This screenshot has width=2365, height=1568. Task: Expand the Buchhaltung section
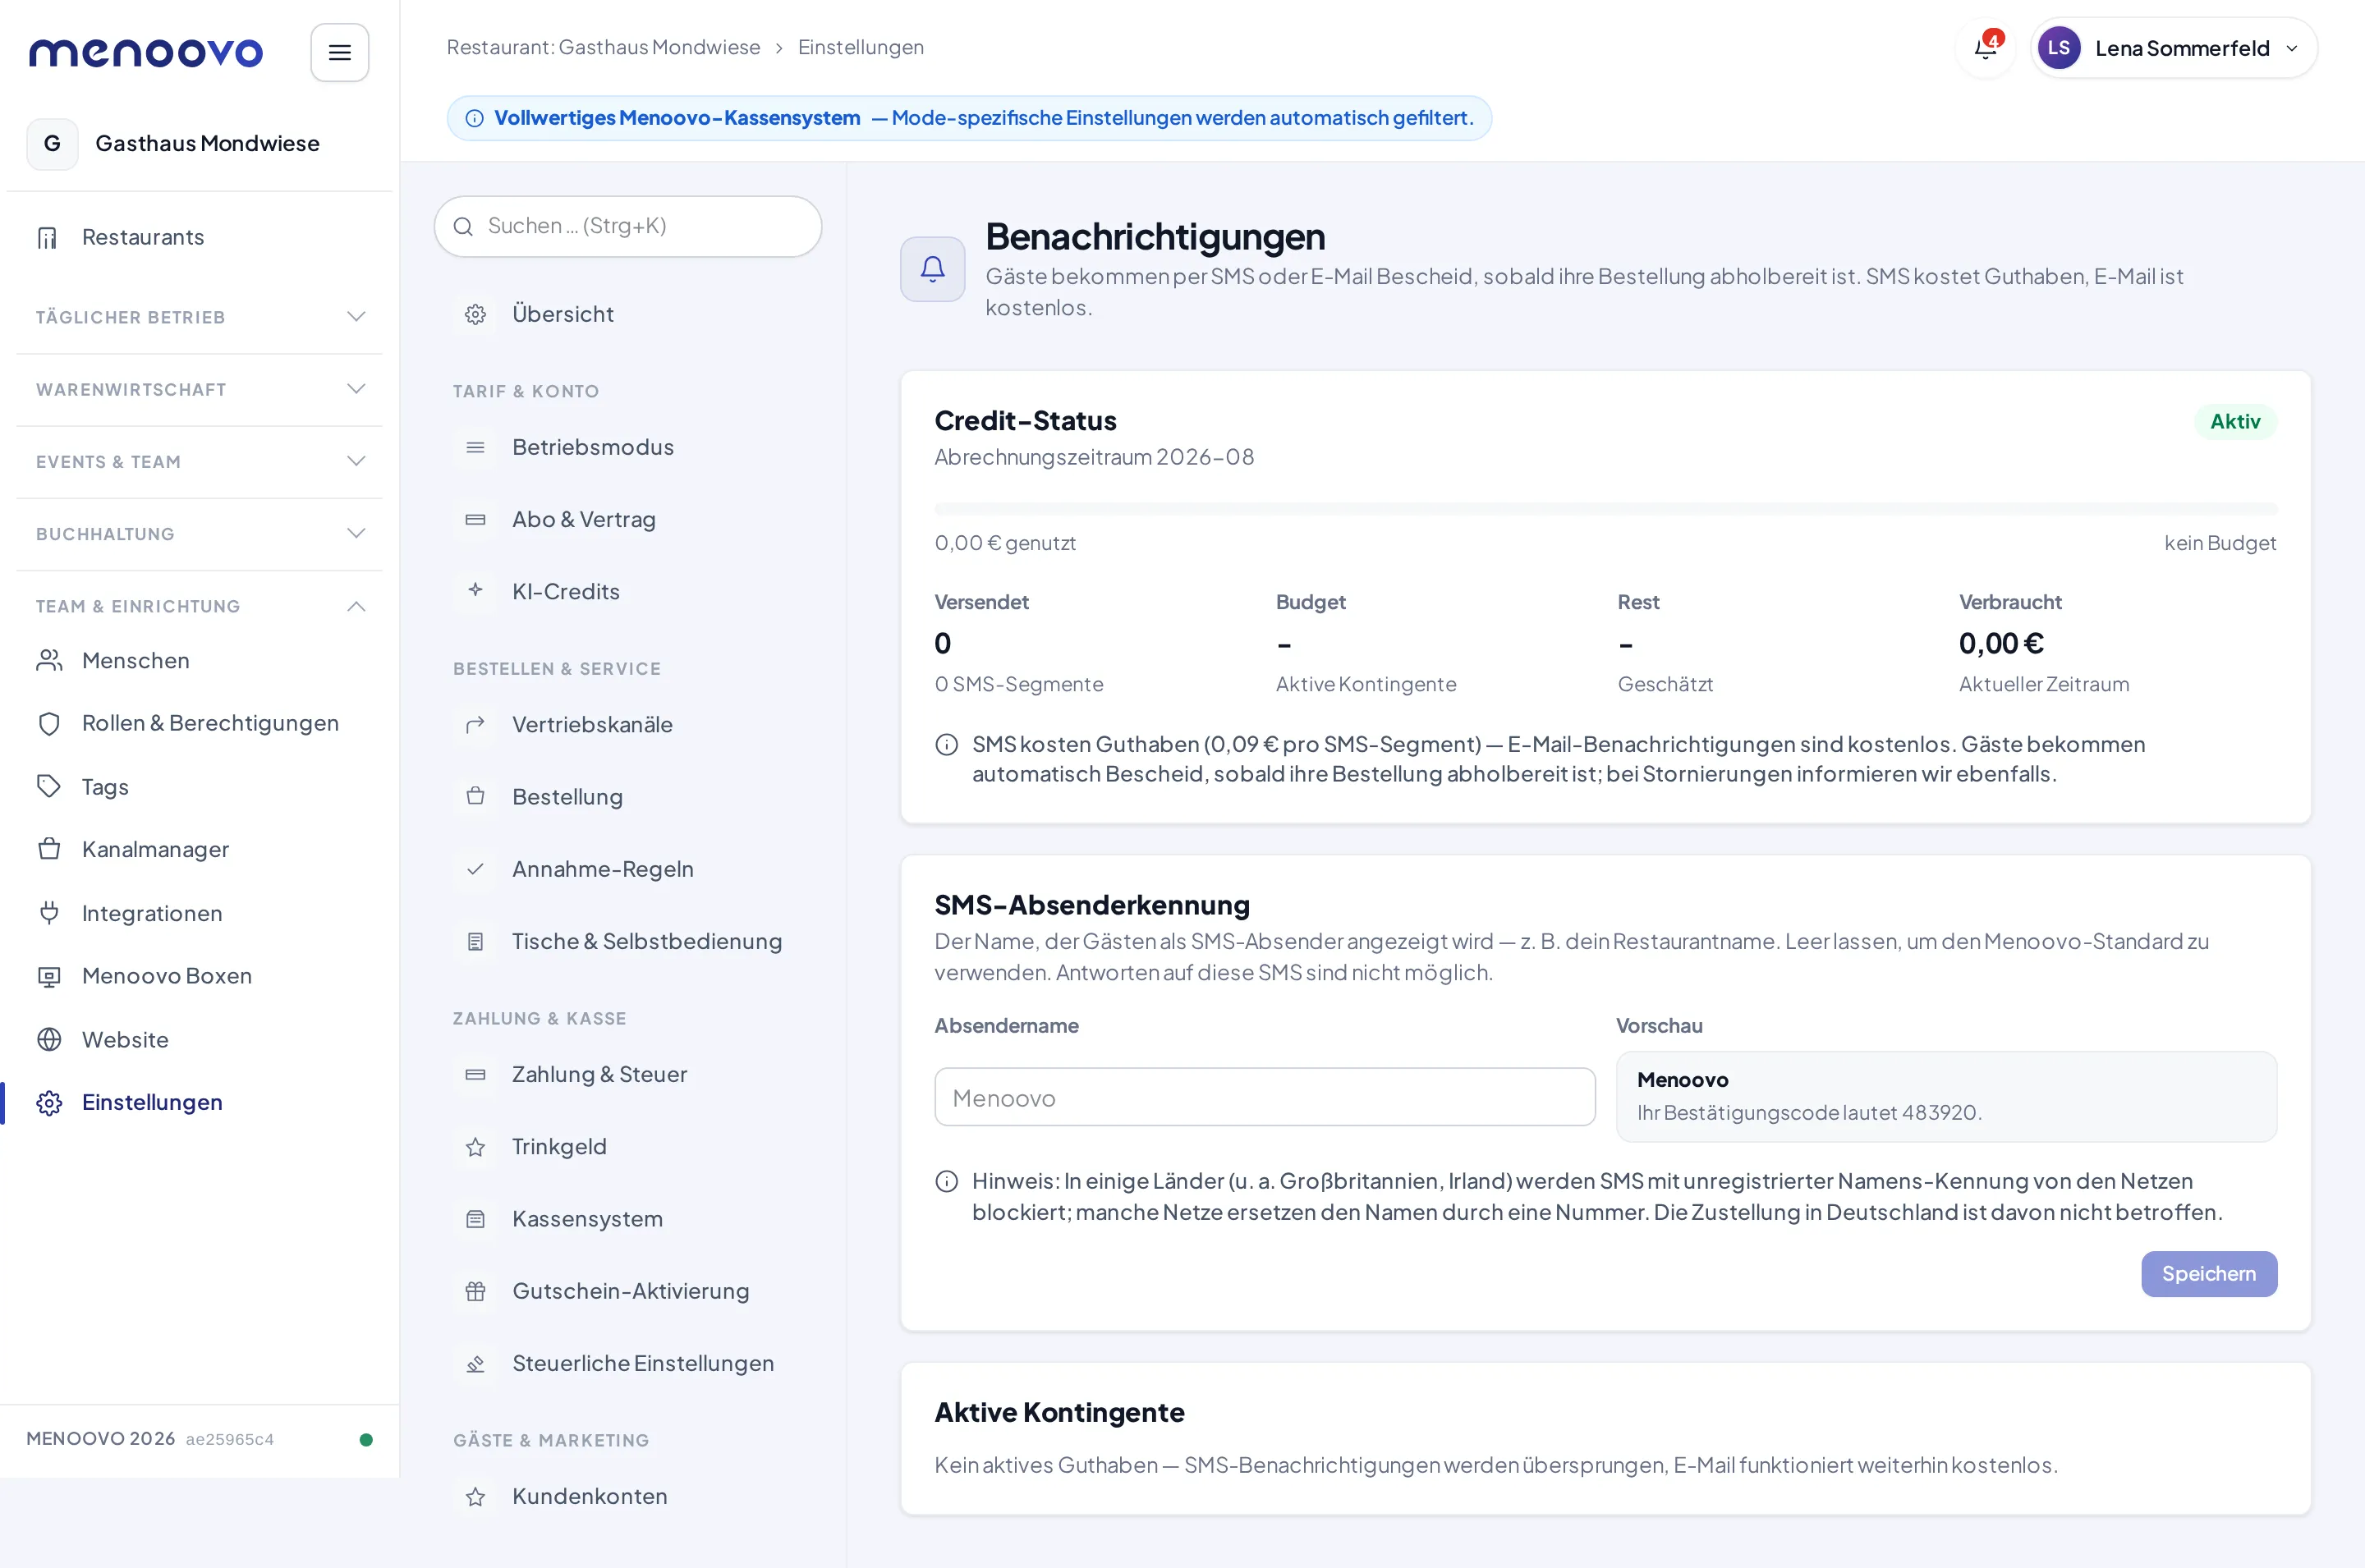coord(200,533)
